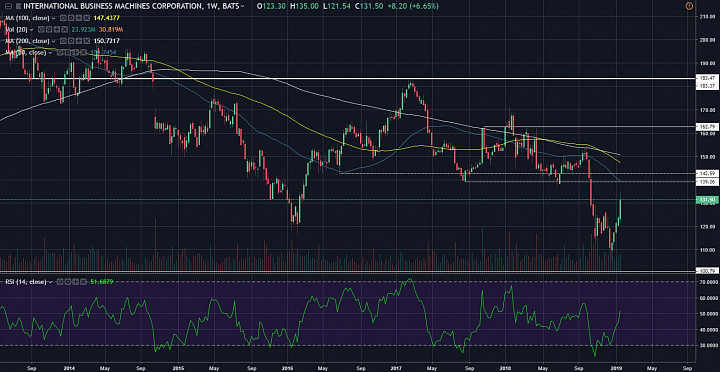Screen dimensions: 720x372
Task: Open format settings for MA (50, close)
Action: coord(68,52)
